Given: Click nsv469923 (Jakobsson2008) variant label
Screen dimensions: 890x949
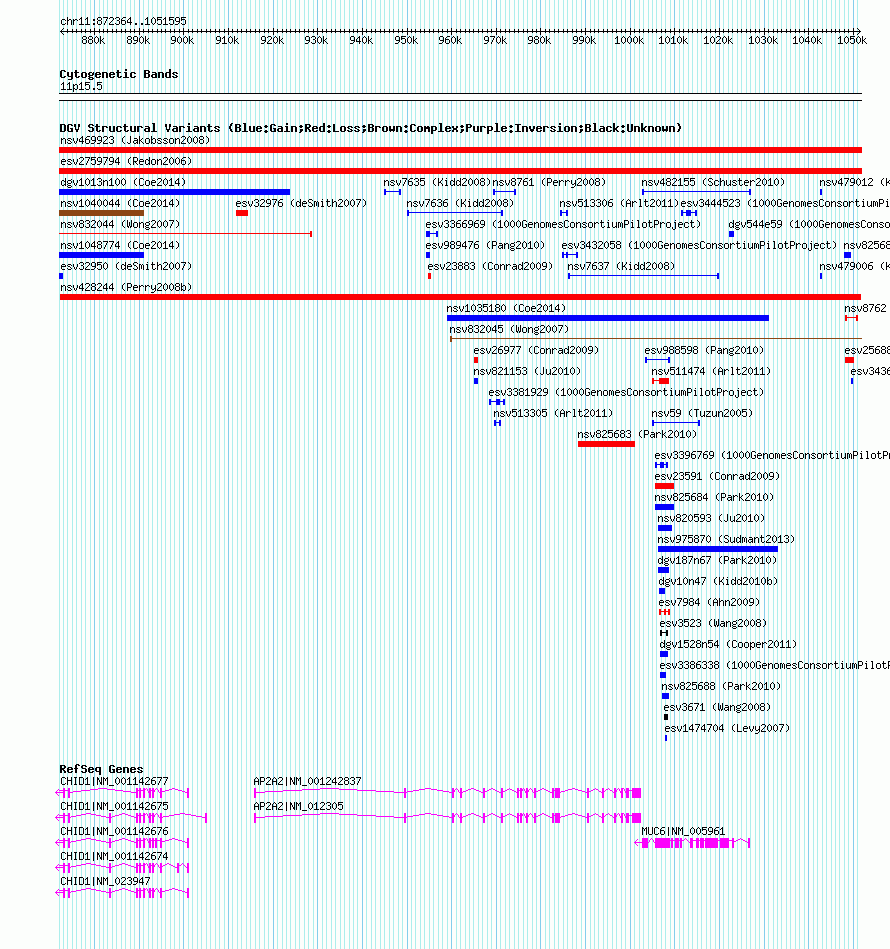Looking at the screenshot, I should [x=135, y=140].
